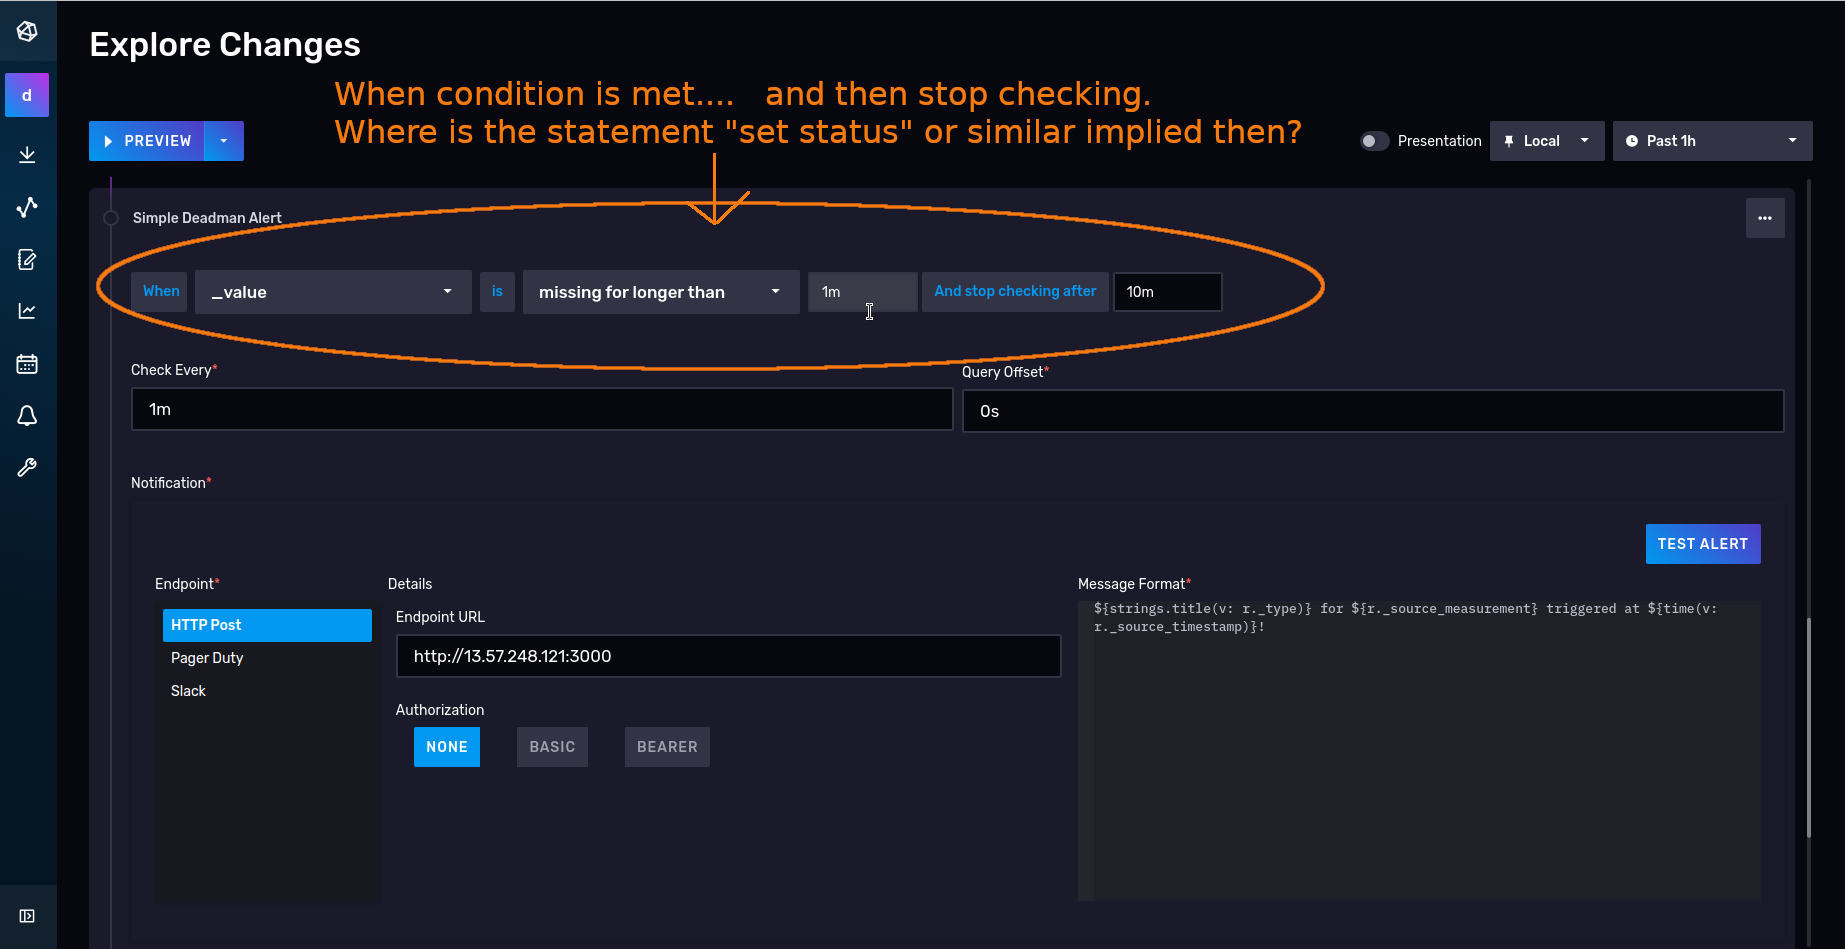Click the PREVIEW button
This screenshot has height=949, width=1845.
click(147, 141)
